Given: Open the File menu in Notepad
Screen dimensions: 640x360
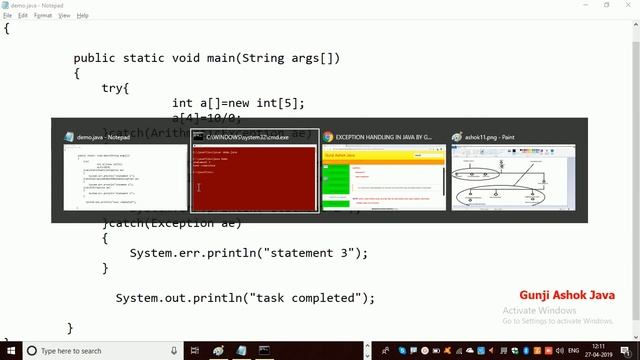Looking at the screenshot, I should (7, 16).
